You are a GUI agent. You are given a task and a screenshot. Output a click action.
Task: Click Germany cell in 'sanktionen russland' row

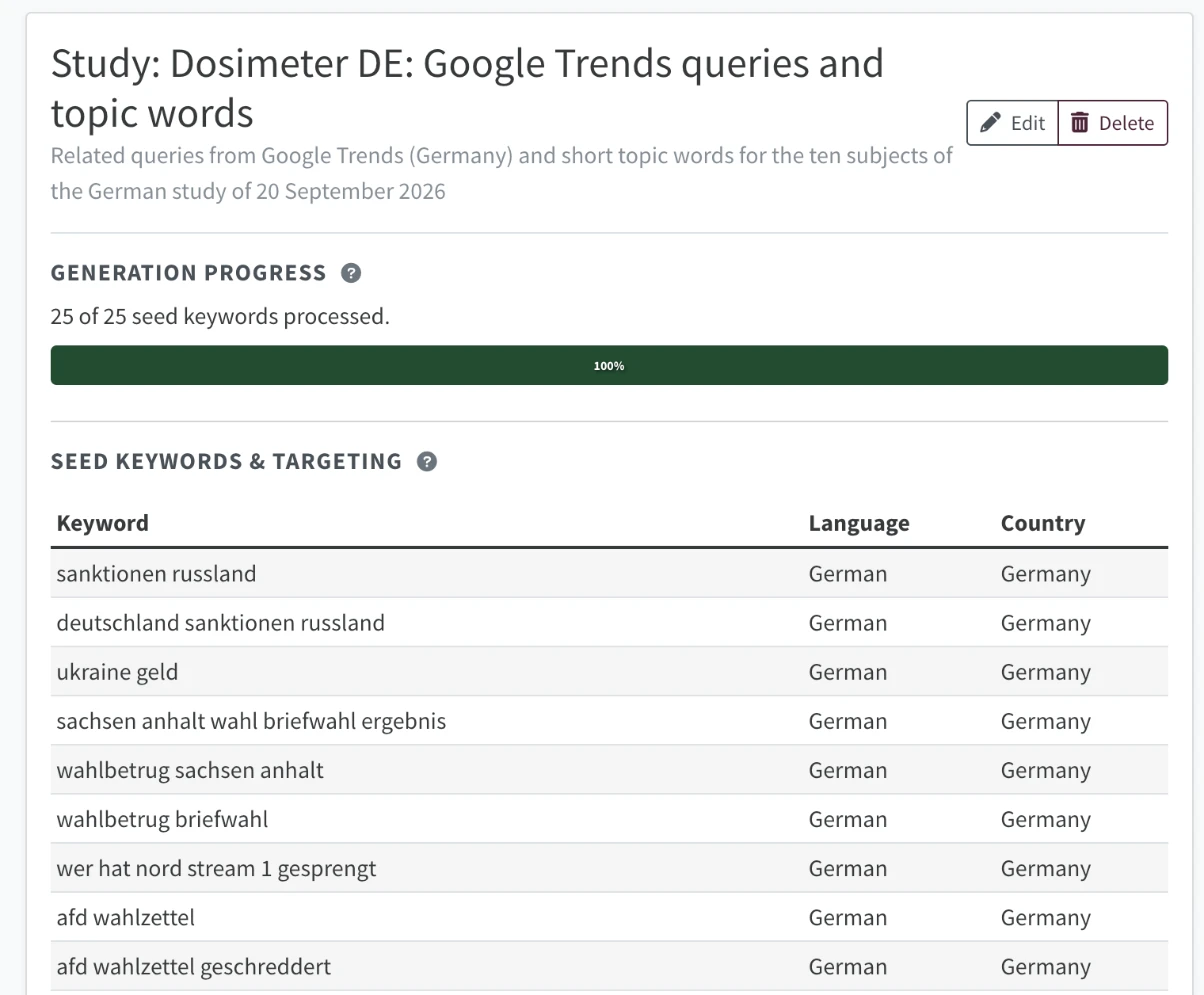pos(1046,574)
